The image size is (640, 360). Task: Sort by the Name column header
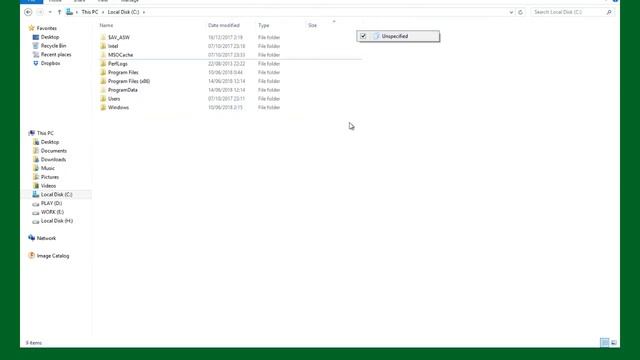click(x=107, y=25)
